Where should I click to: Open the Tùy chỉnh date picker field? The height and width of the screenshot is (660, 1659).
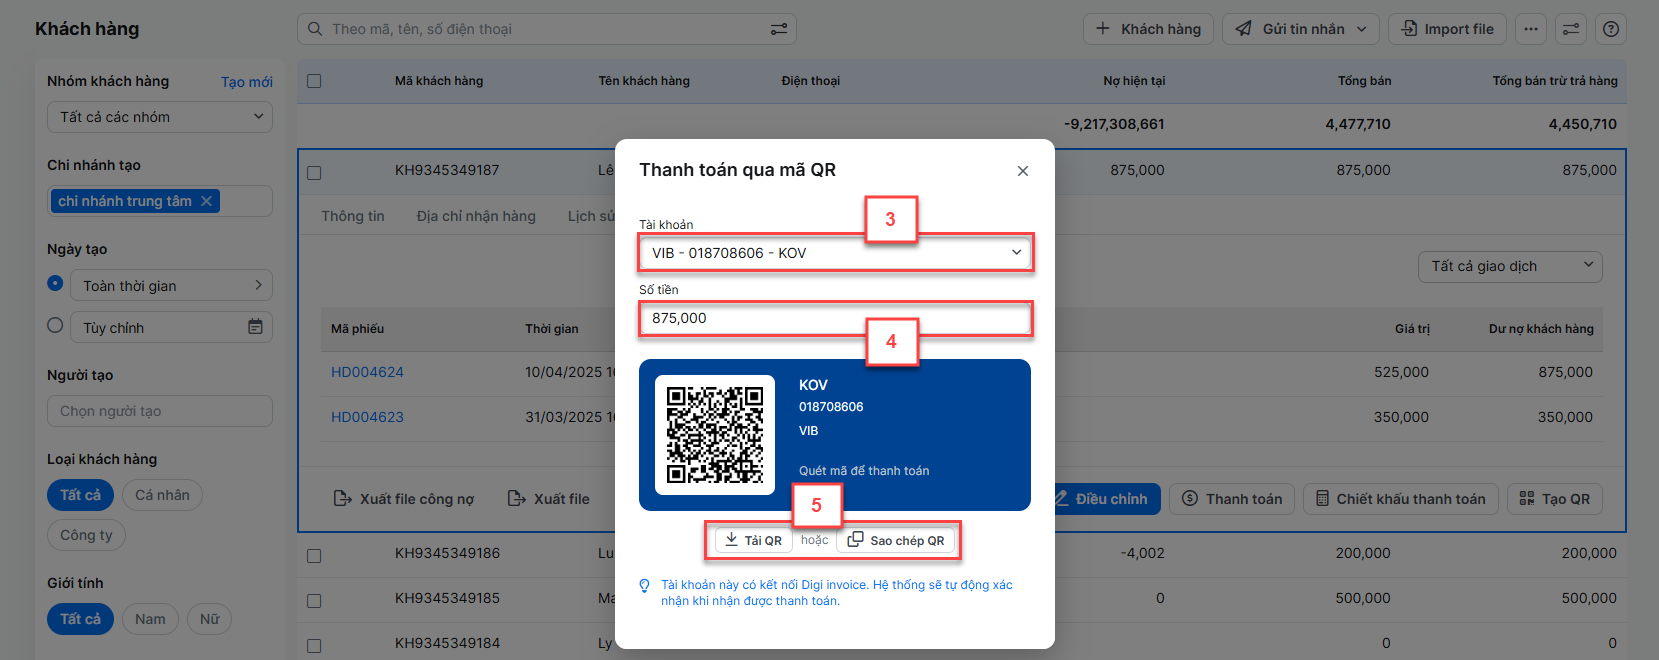[171, 327]
